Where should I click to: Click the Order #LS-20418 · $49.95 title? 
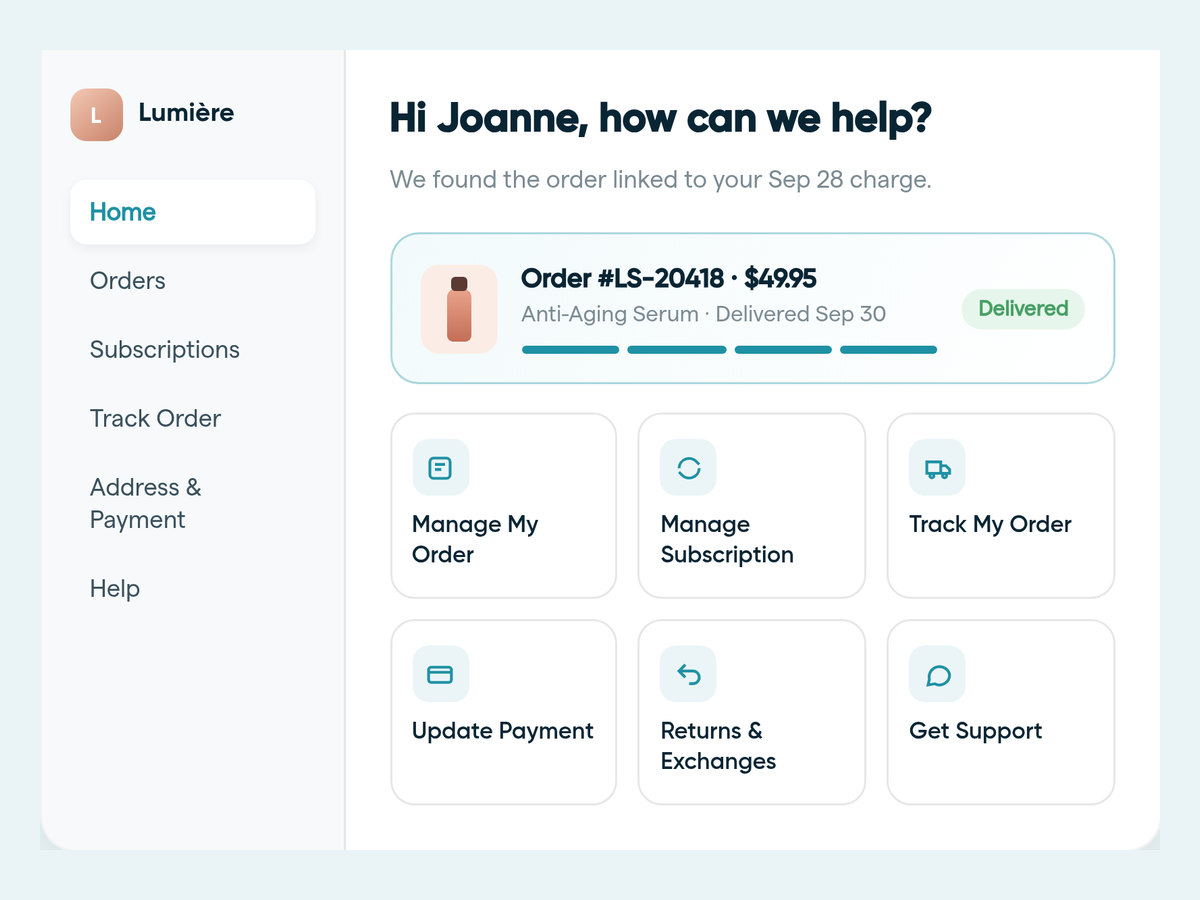pyautogui.click(x=669, y=278)
